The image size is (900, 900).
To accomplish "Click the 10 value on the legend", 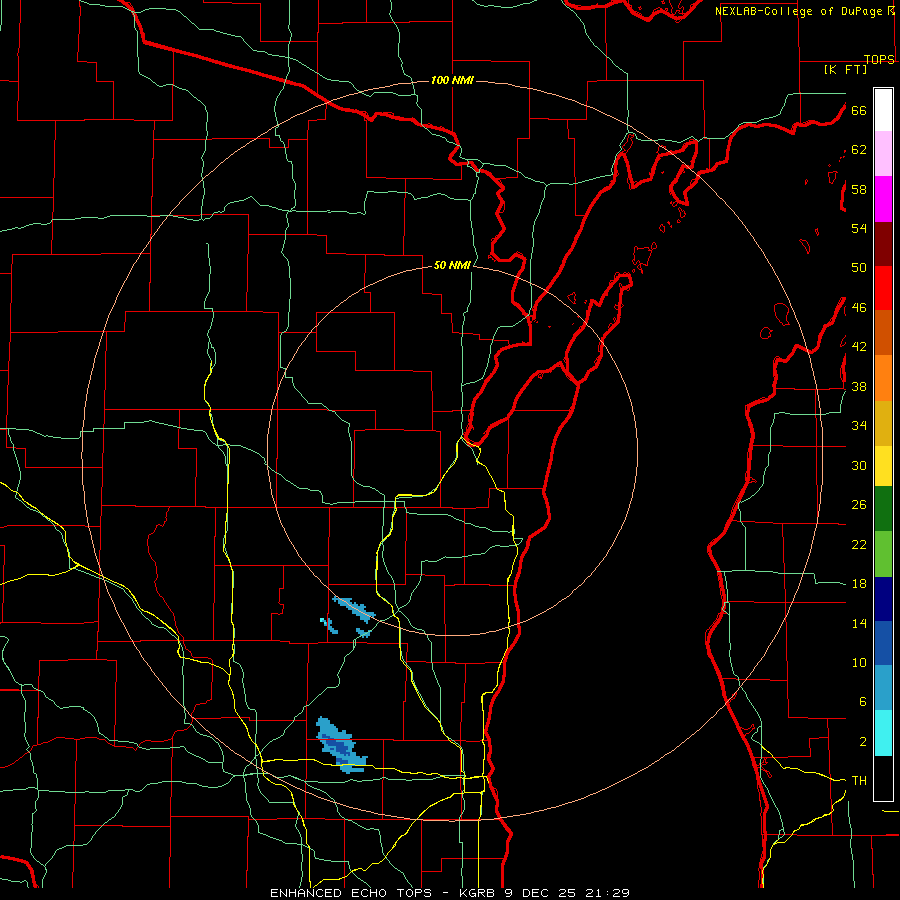I will (859, 663).
